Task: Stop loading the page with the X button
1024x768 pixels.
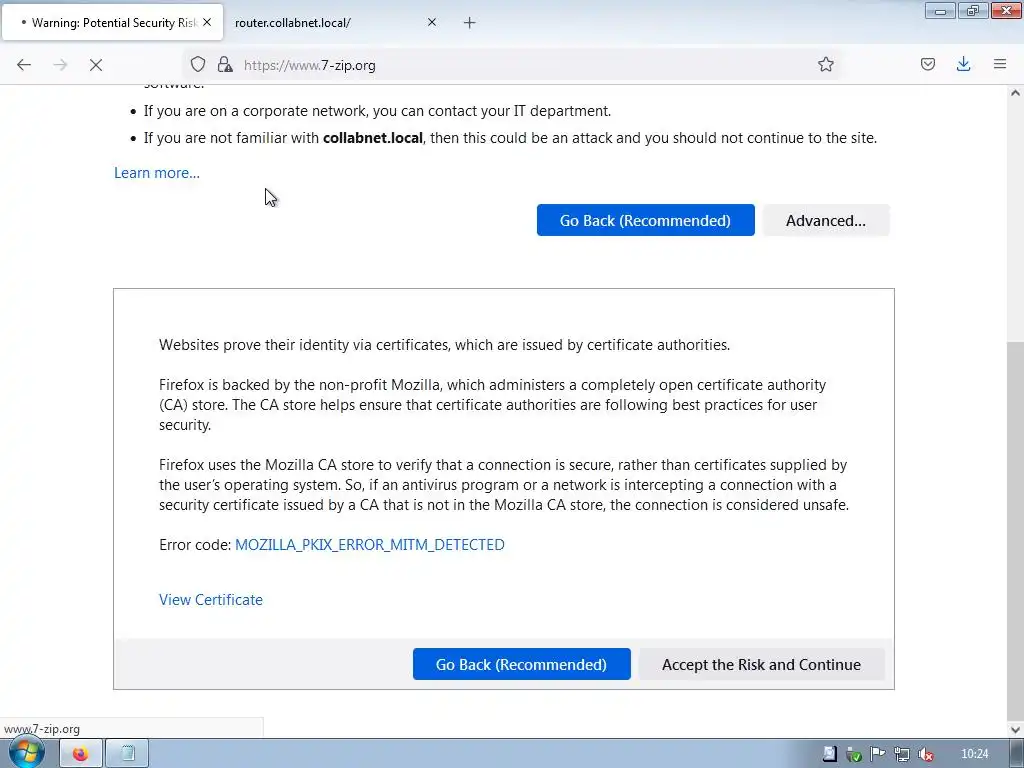Action: (x=96, y=65)
